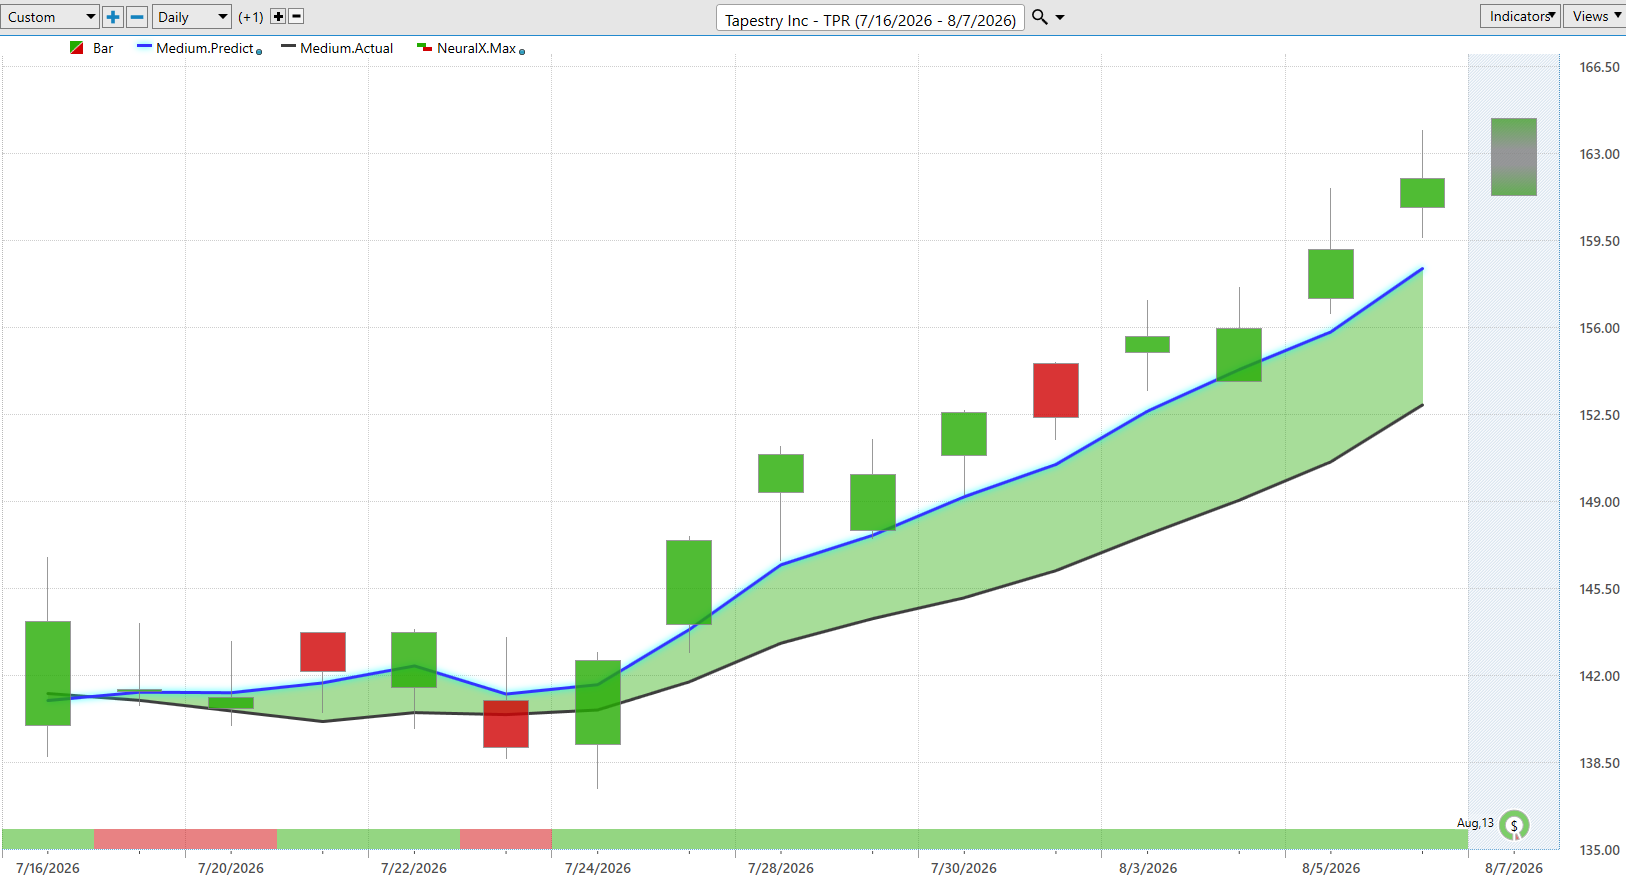The width and height of the screenshot is (1626, 875).
Task: Click the 7/16/2026 date axis label
Action: (x=48, y=868)
